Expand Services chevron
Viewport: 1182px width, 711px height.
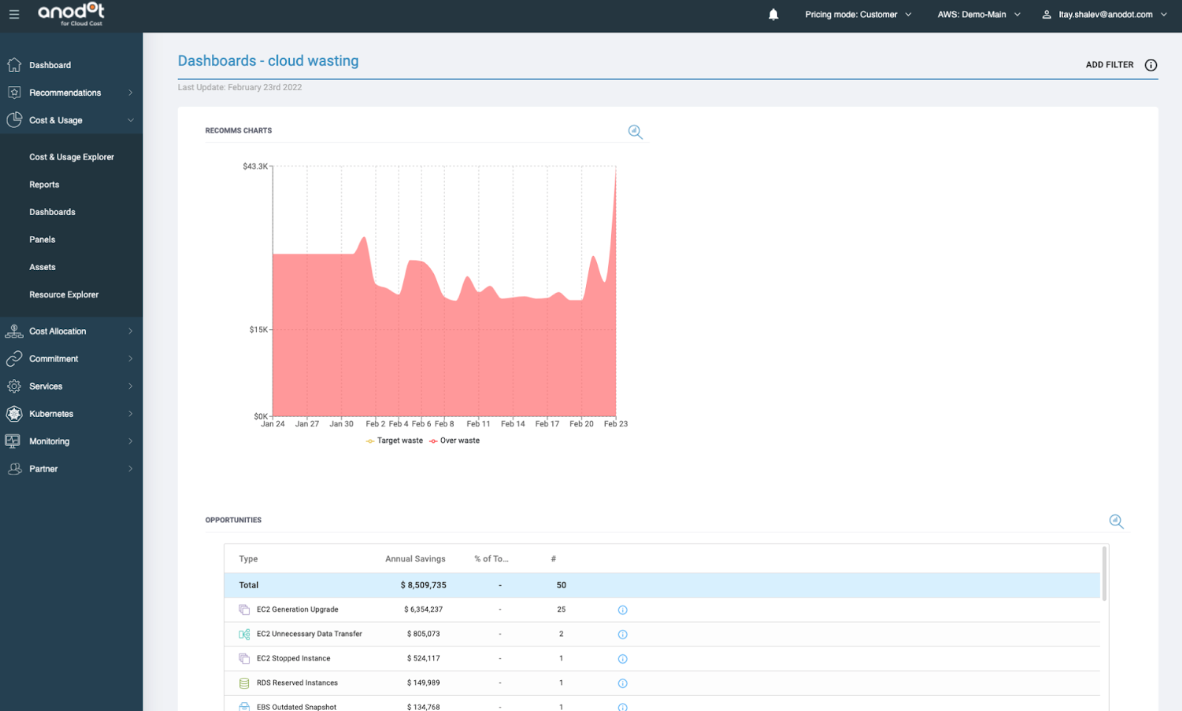pos(130,386)
